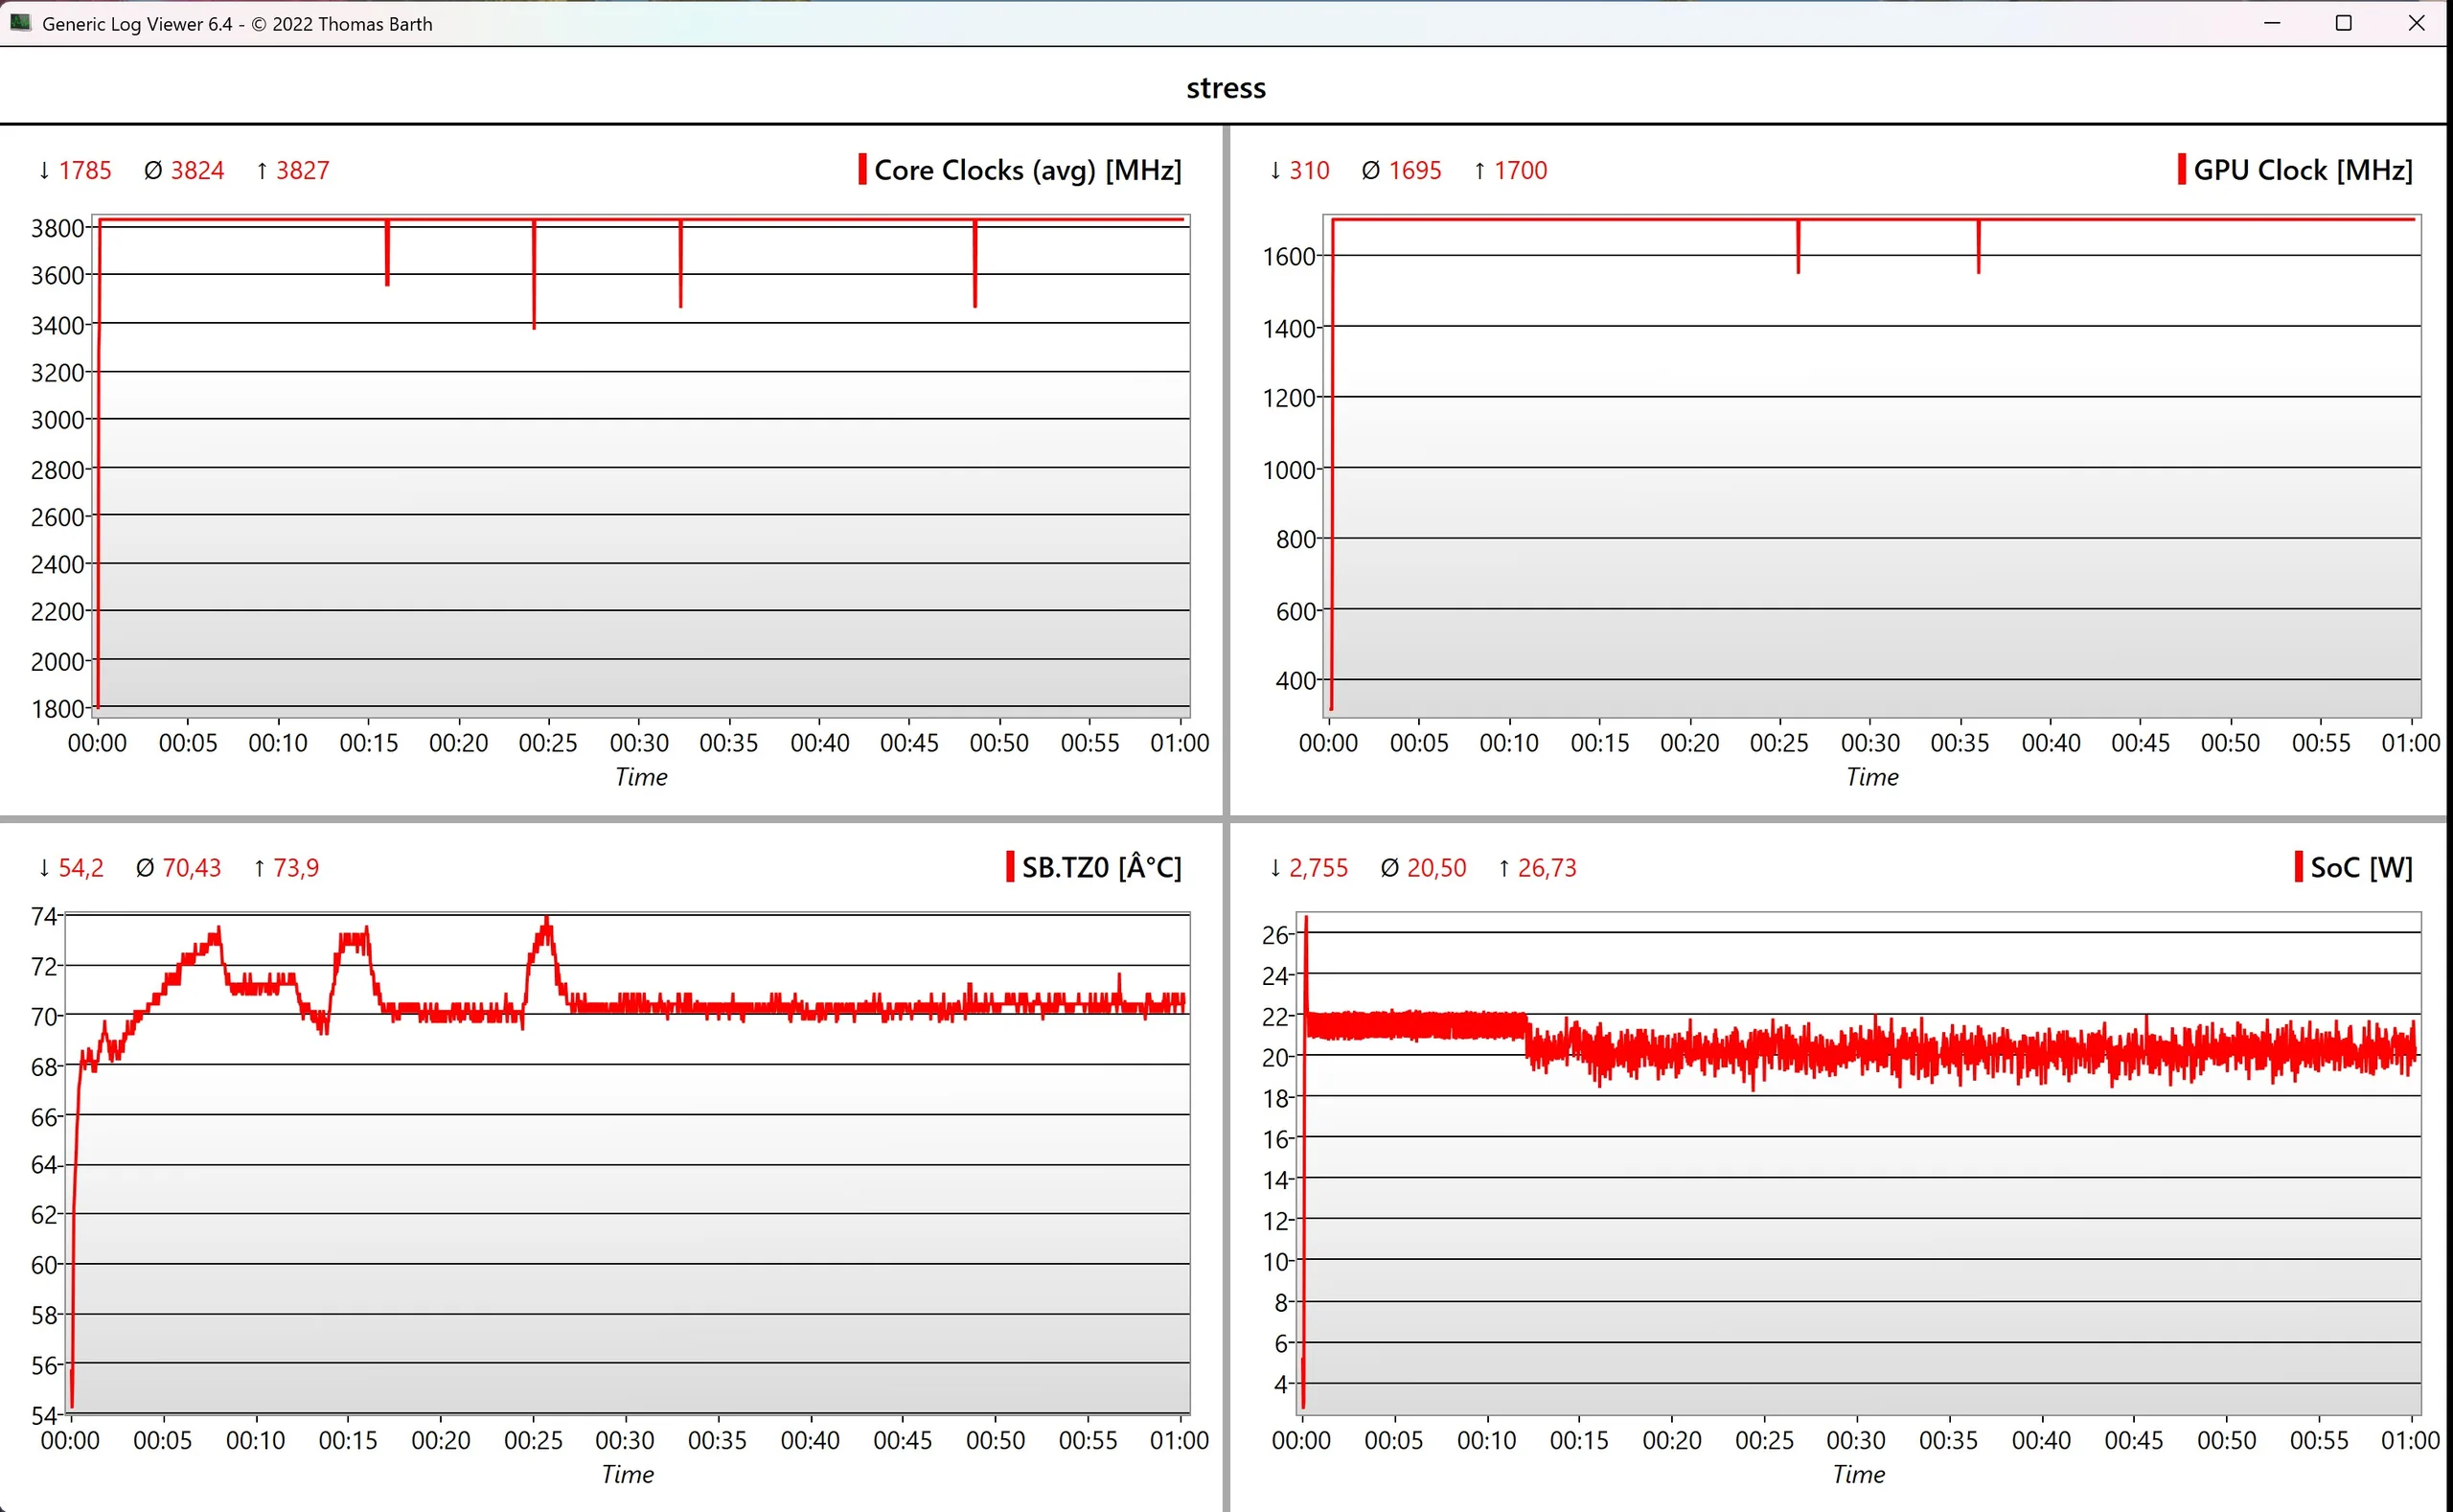Click the "stress" log title
This screenshot has width=2453, height=1512.
coord(1226,88)
